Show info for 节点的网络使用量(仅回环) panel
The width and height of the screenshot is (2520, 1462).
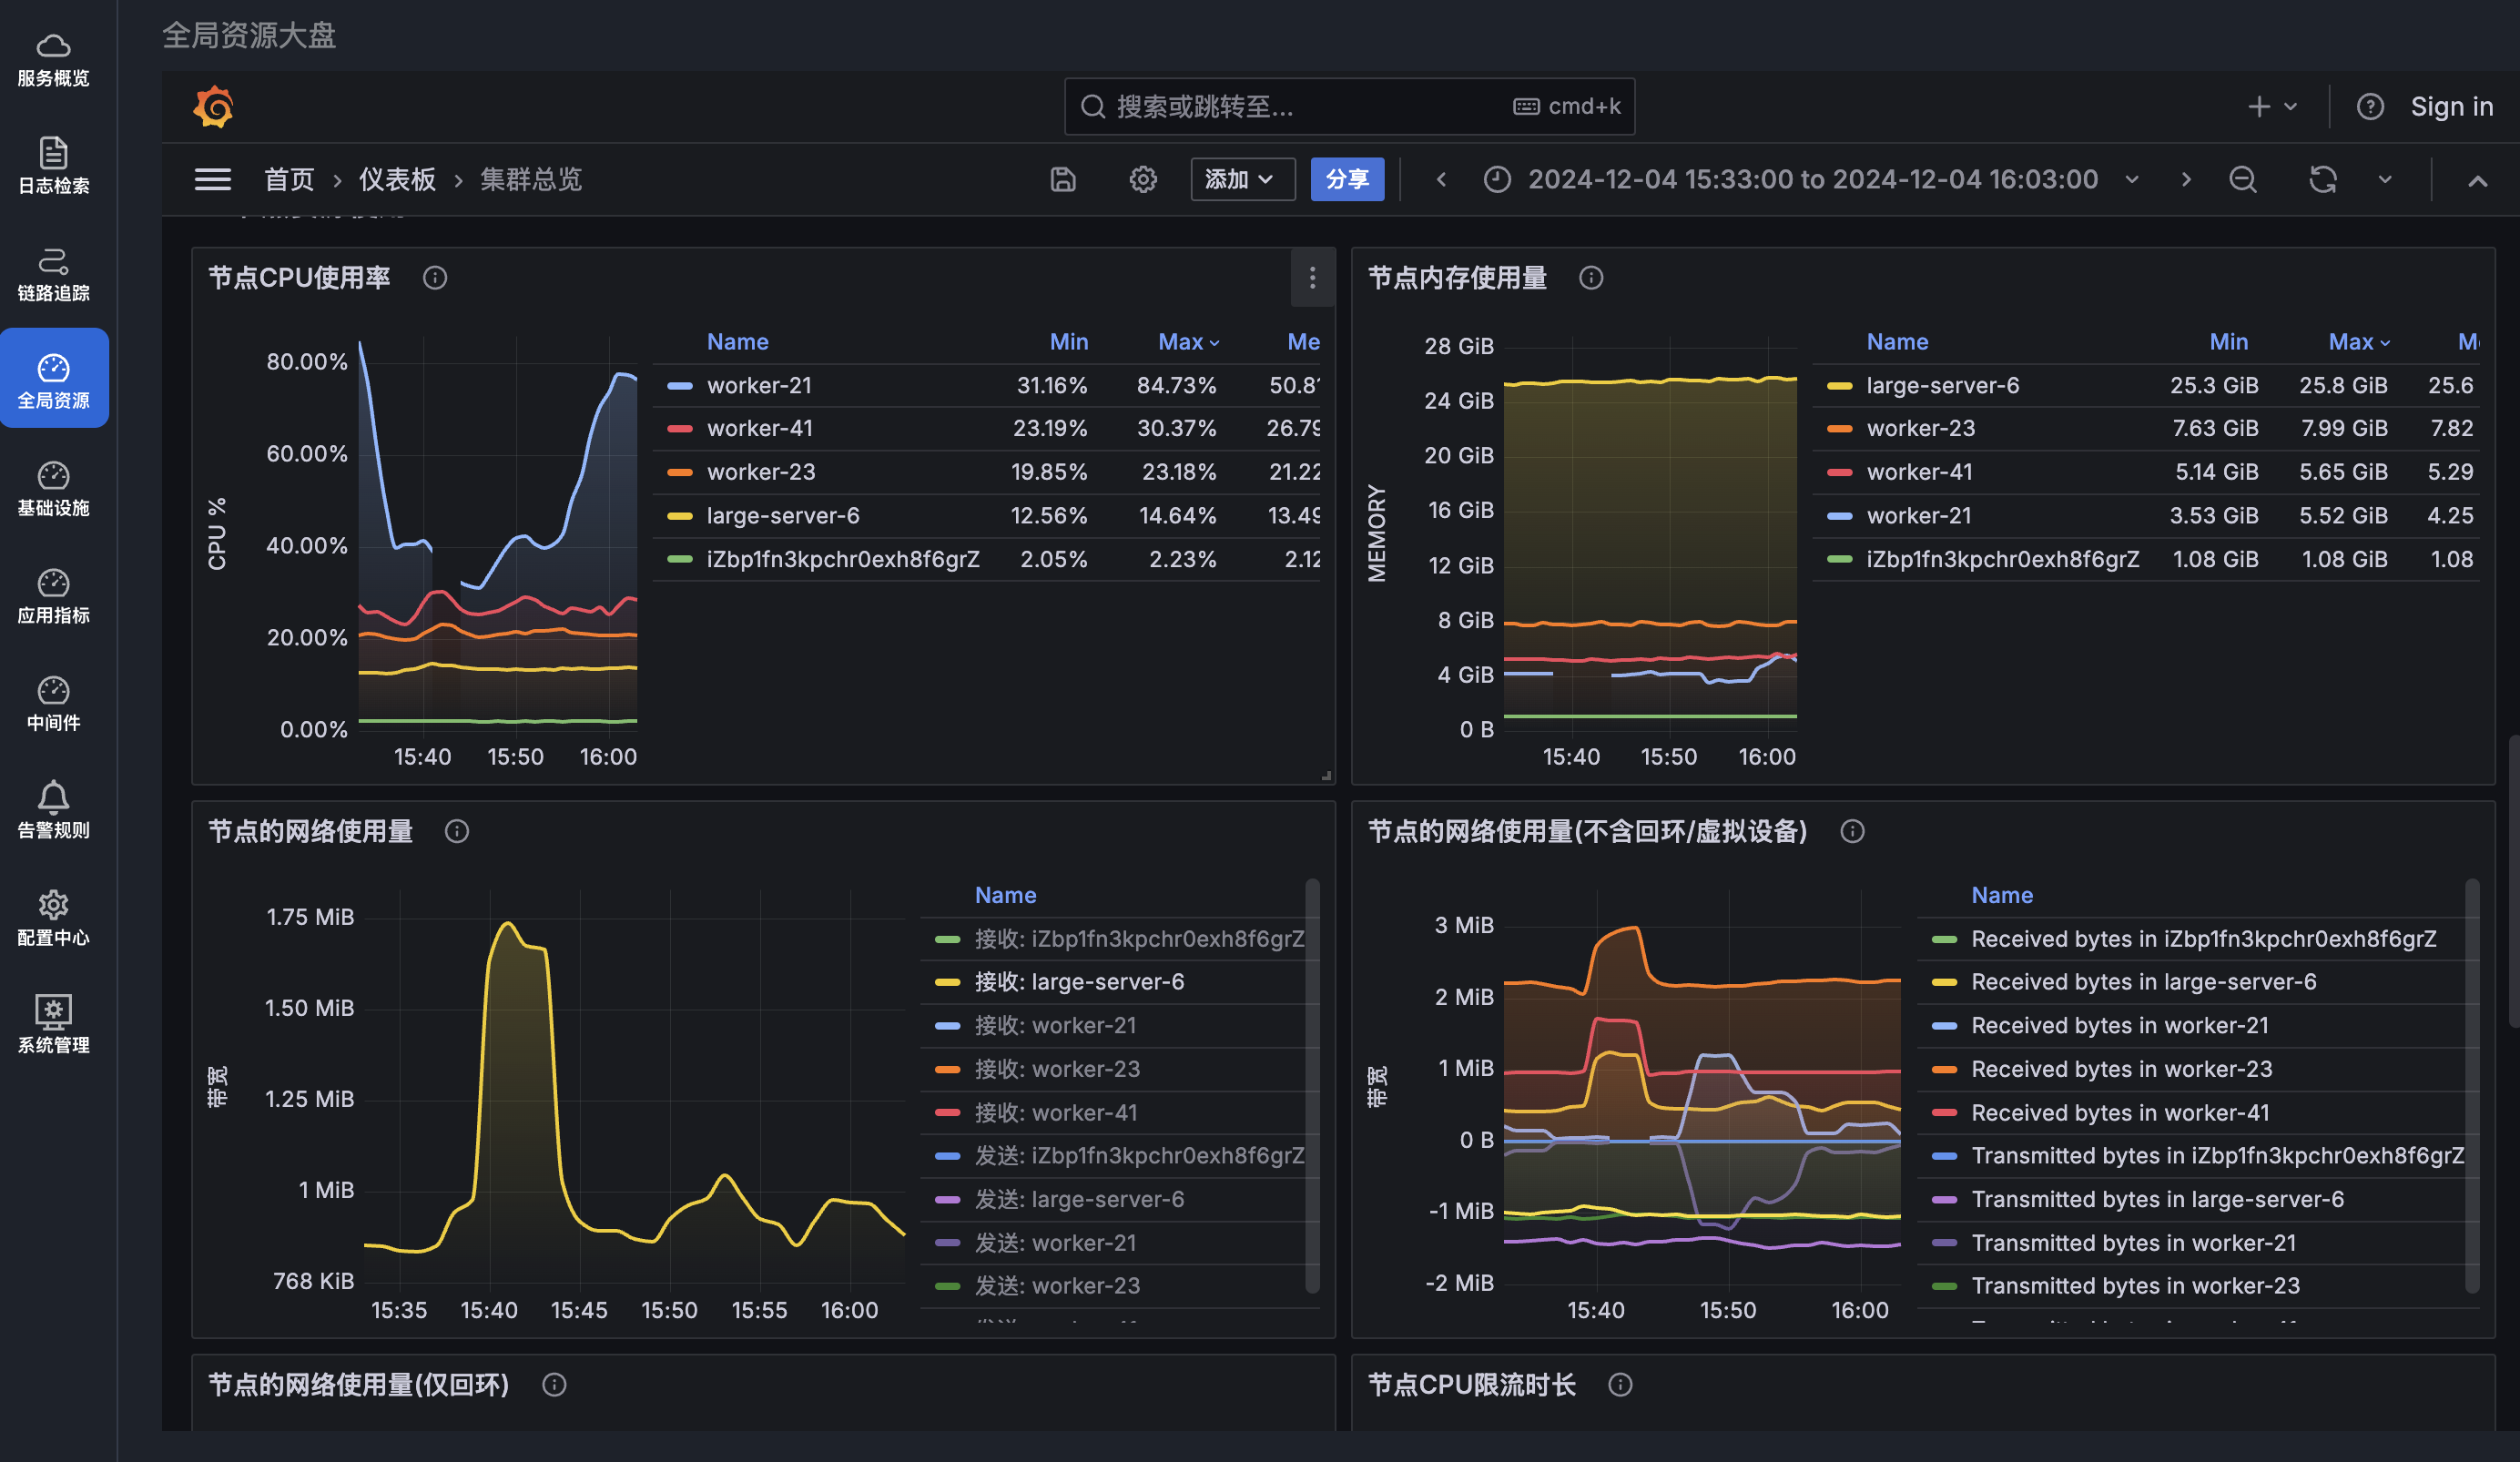[x=554, y=1384]
